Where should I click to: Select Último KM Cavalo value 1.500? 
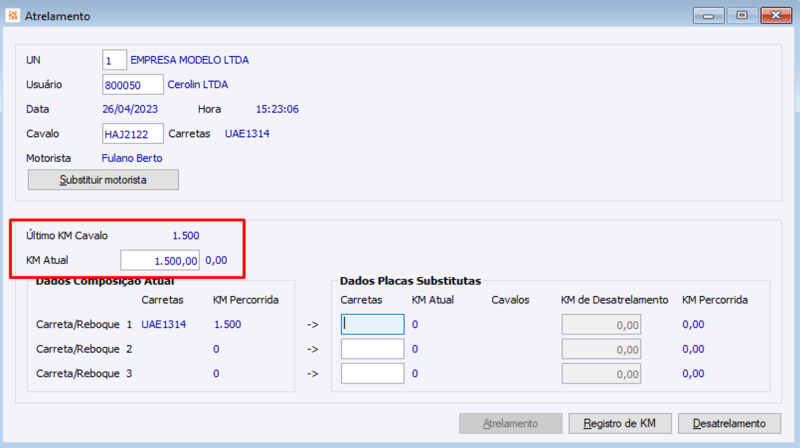[x=186, y=236]
